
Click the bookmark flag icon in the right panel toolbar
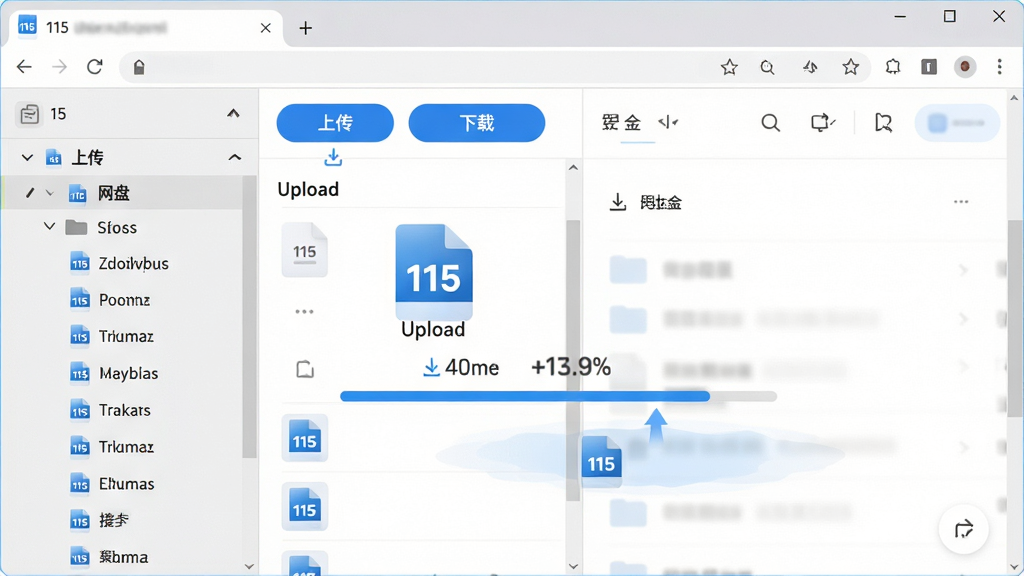coord(883,122)
